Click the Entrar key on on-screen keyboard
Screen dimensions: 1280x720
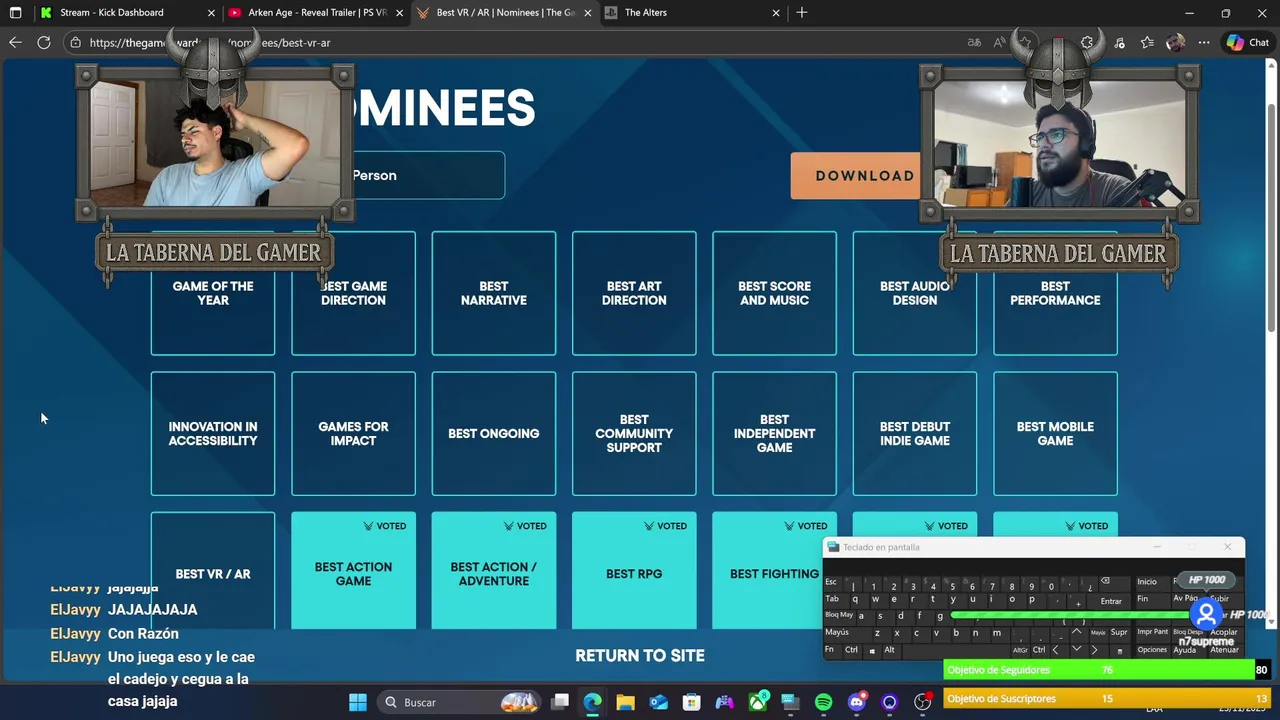click(1111, 602)
